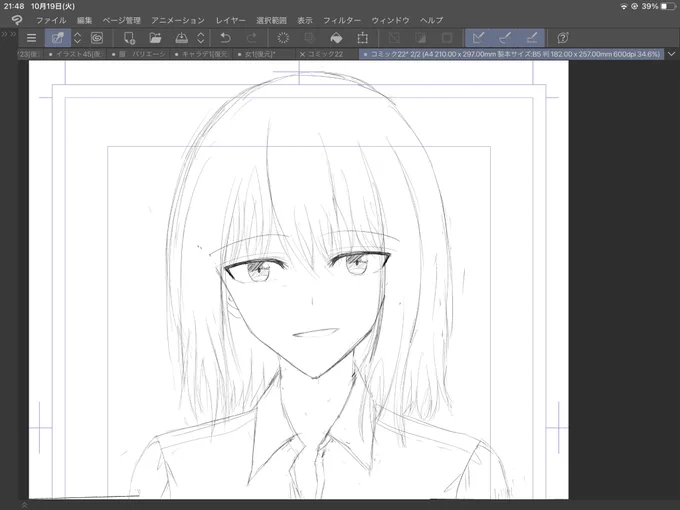
Task: Click the Show selection border icon
Action: pos(447,38)
